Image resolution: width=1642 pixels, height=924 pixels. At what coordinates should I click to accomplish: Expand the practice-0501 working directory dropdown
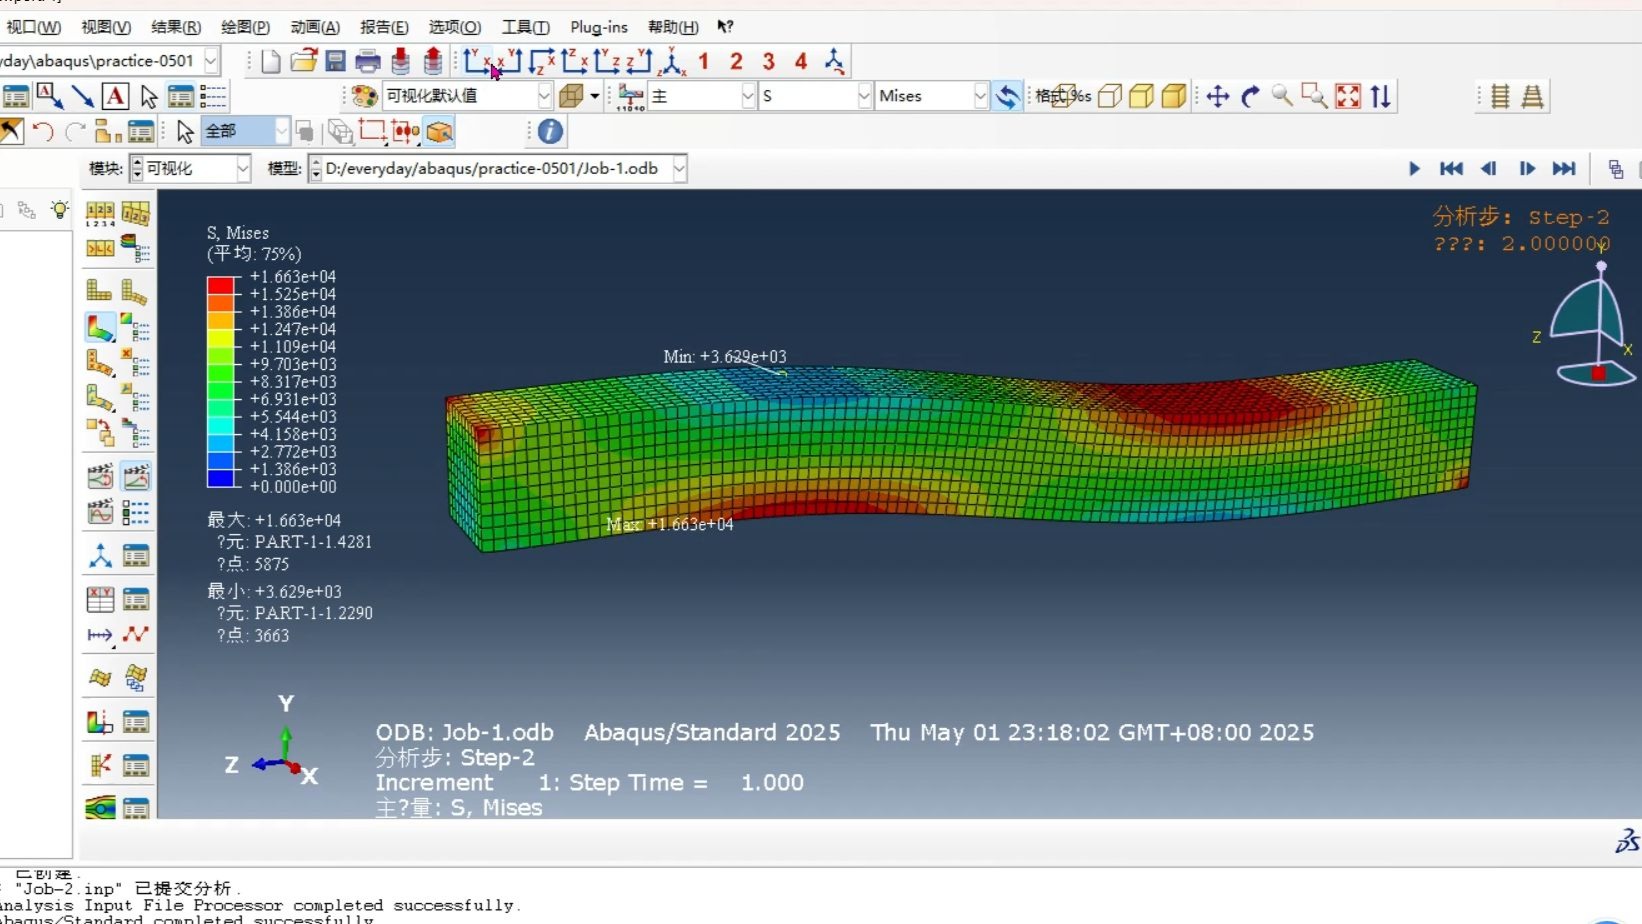point(211,61)
